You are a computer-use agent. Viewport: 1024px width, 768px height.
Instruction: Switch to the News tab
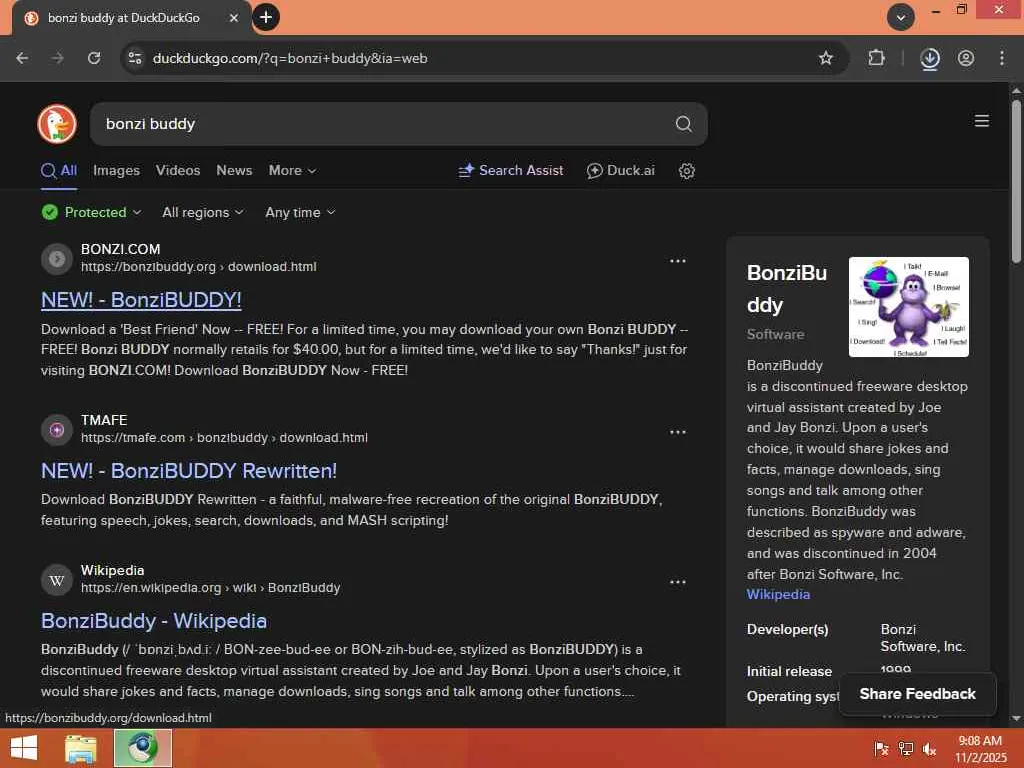pyautogui.click(x=234, y=170)
